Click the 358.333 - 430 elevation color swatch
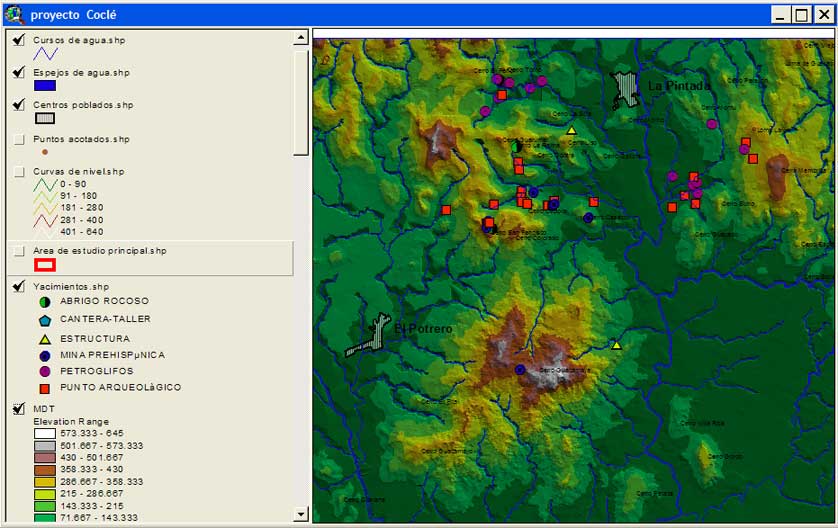This screenshot has width=838, height=528. [46, 469]
